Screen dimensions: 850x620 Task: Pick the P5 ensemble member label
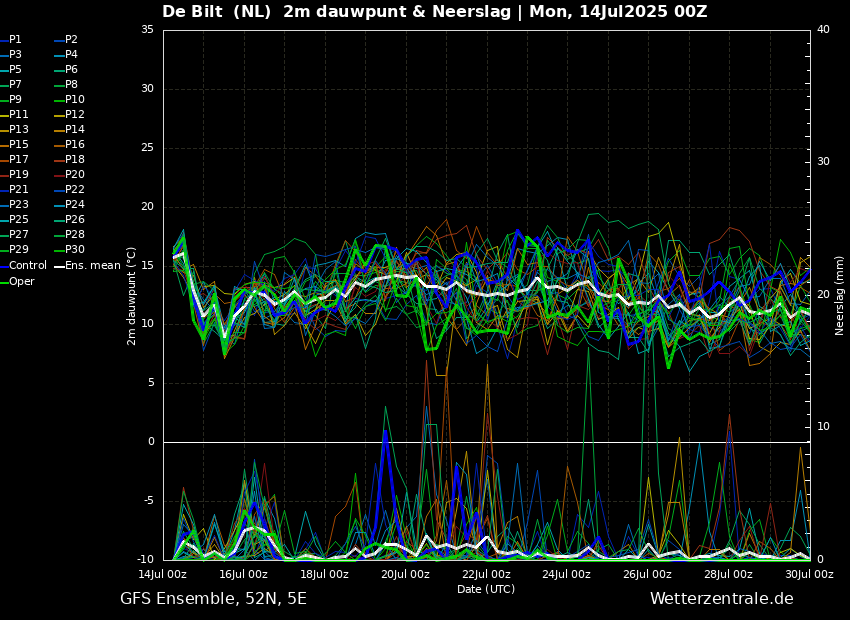pyautogui.click(x=11, y=69)
